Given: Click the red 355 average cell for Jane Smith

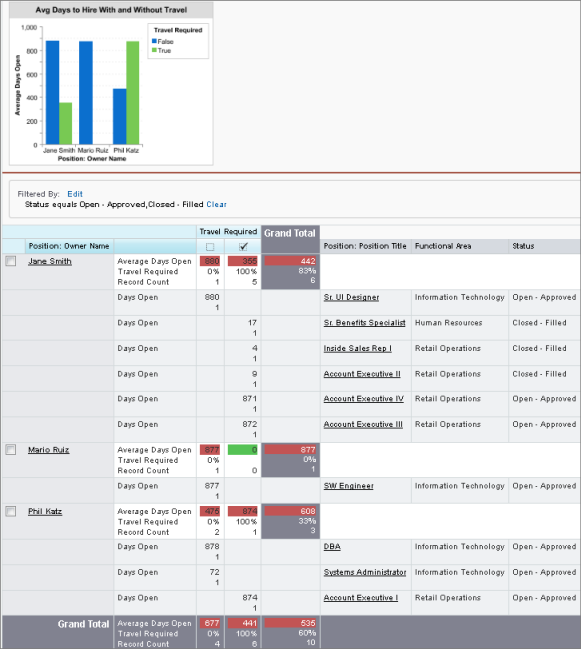Looking at the screenshot, I should (243, 261).
